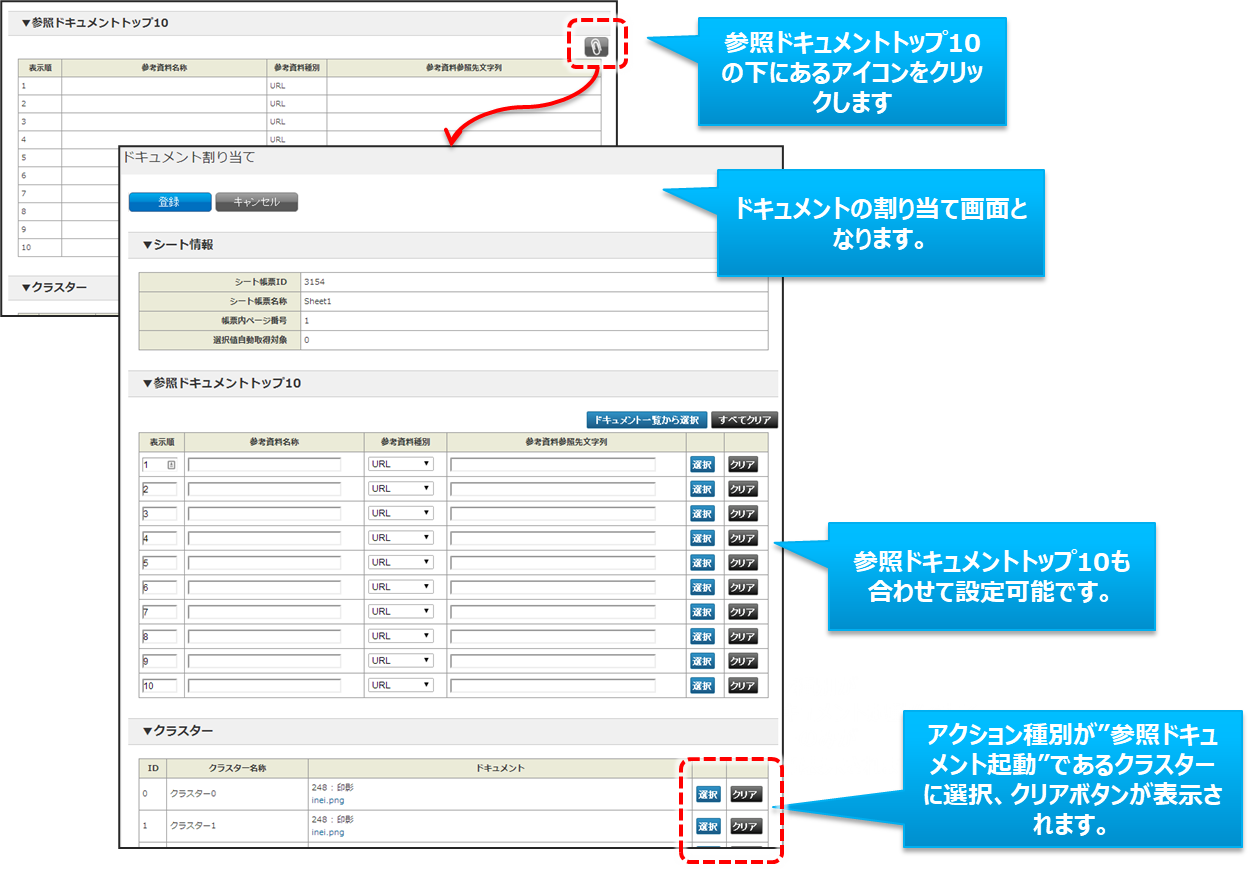Click the 選択 button for クラスター0

pos(708,795)
